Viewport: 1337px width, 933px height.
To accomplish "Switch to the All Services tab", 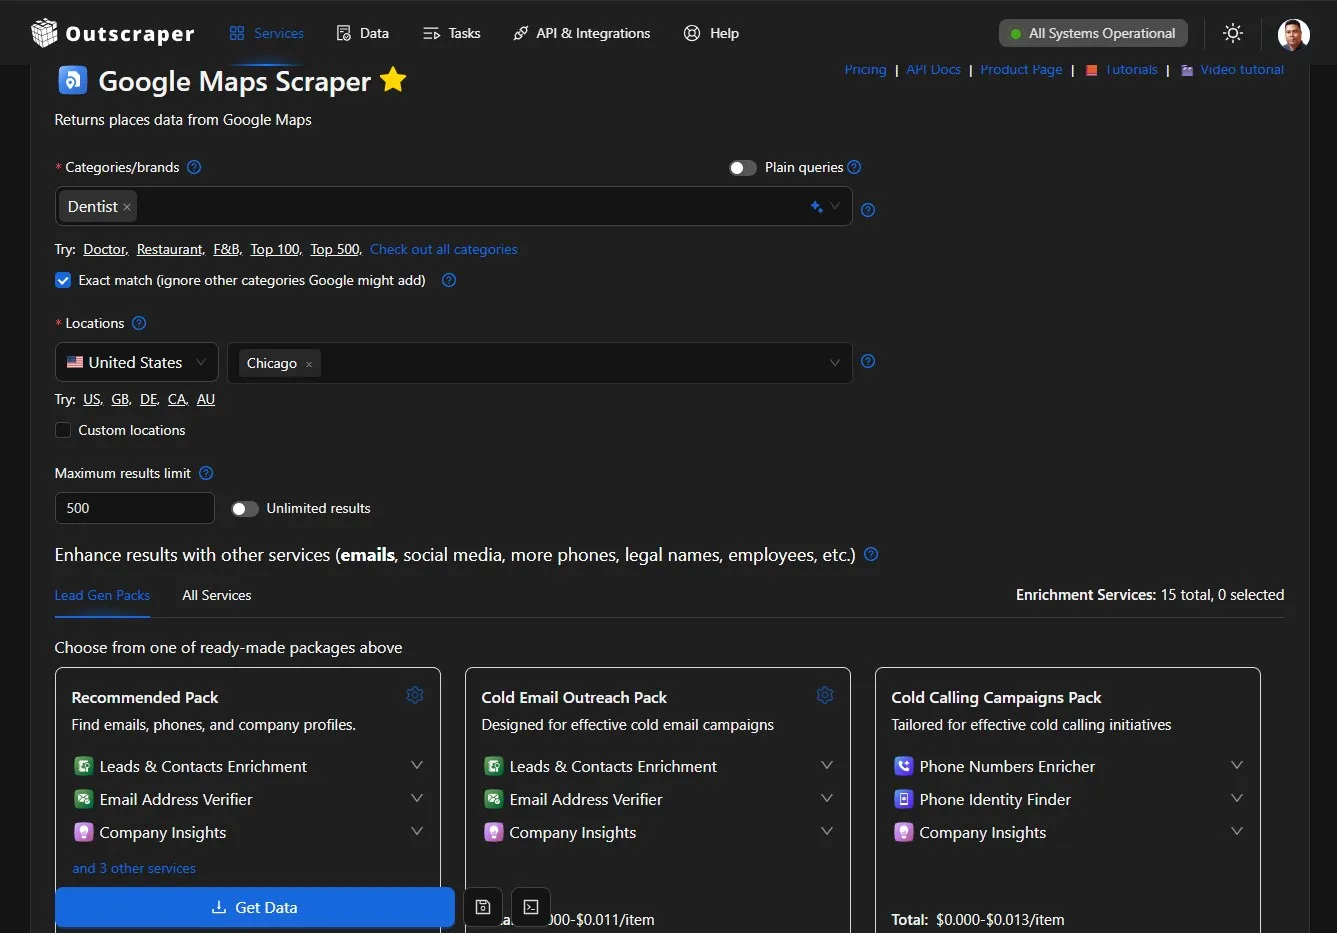I will click(217, 595).
